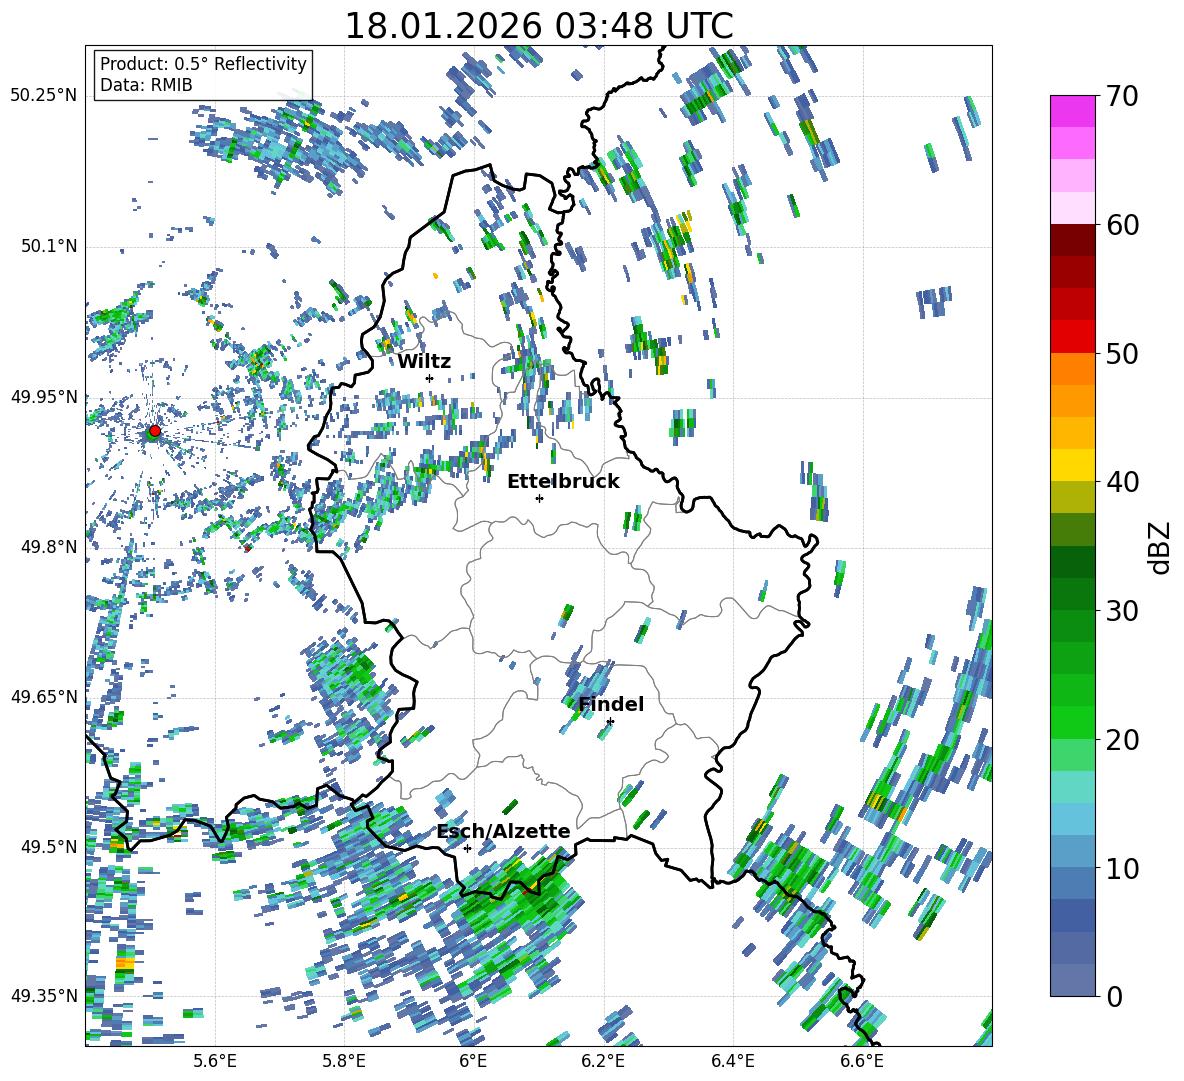Click the 40 colorbar tick label
This screenshot has width=1184, height=1081.
[x=1121, y=482]
